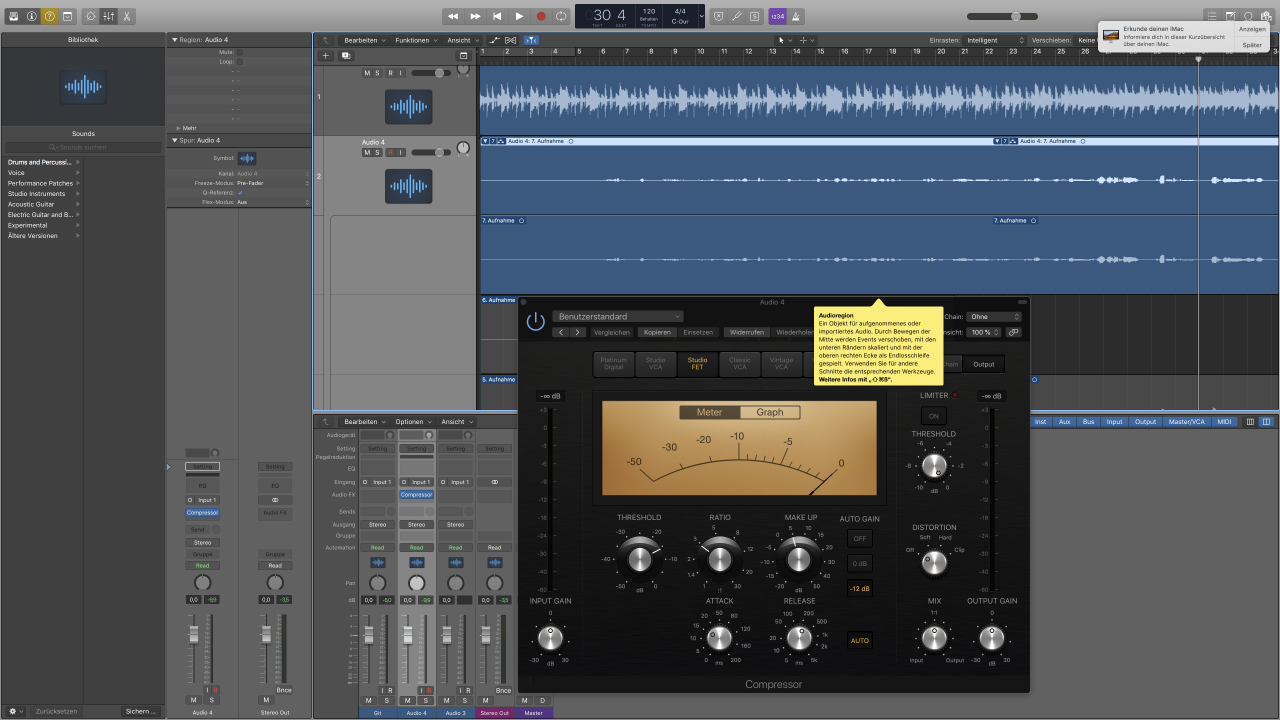Click the Tuner icon

point(736,17)
